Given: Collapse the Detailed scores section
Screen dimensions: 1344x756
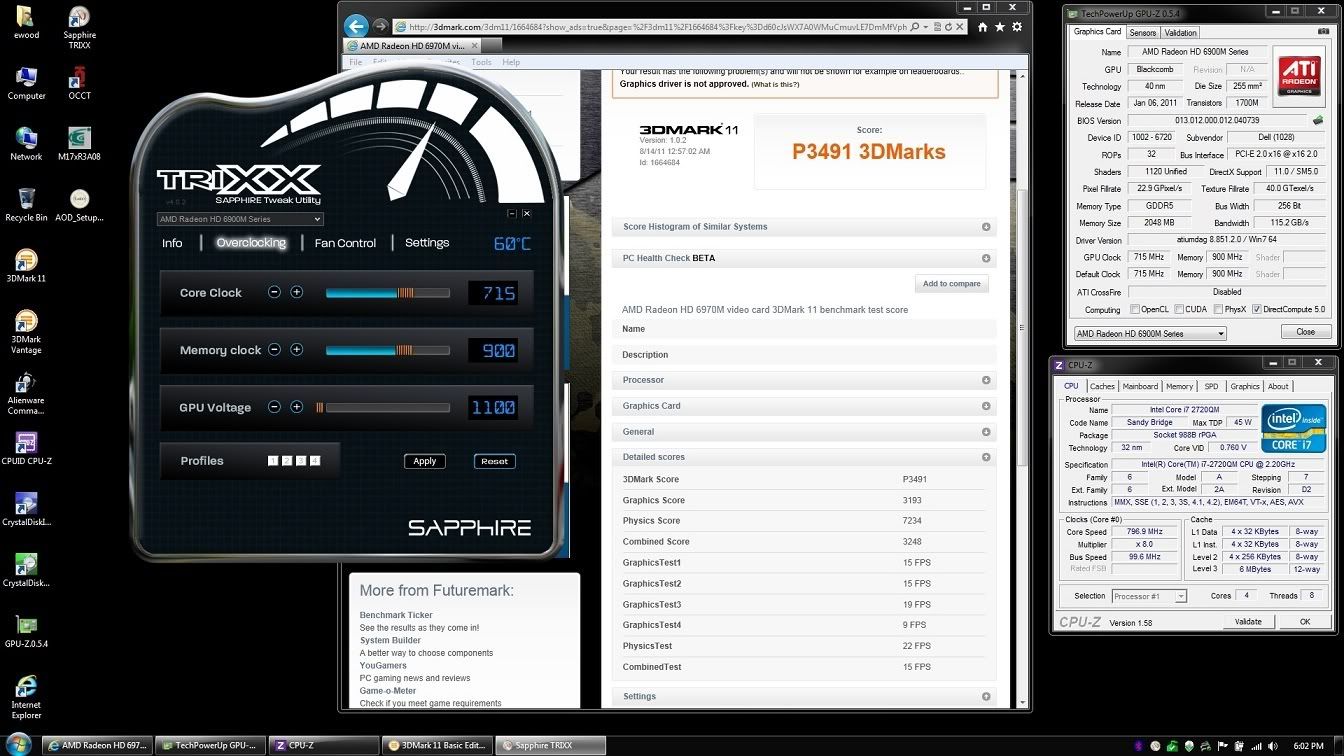Looking at the screenshot, I should point(986,457).
